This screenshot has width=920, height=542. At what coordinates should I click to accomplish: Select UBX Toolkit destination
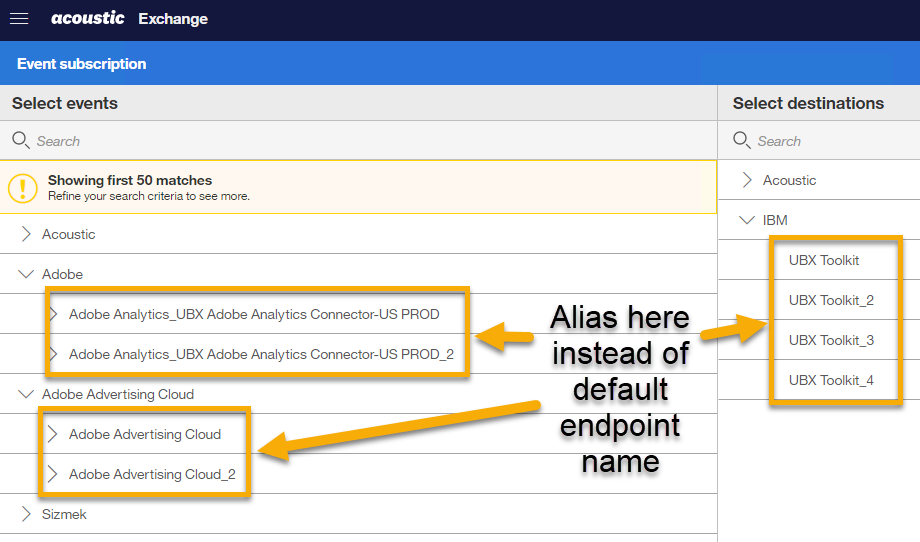click(824, 260)
